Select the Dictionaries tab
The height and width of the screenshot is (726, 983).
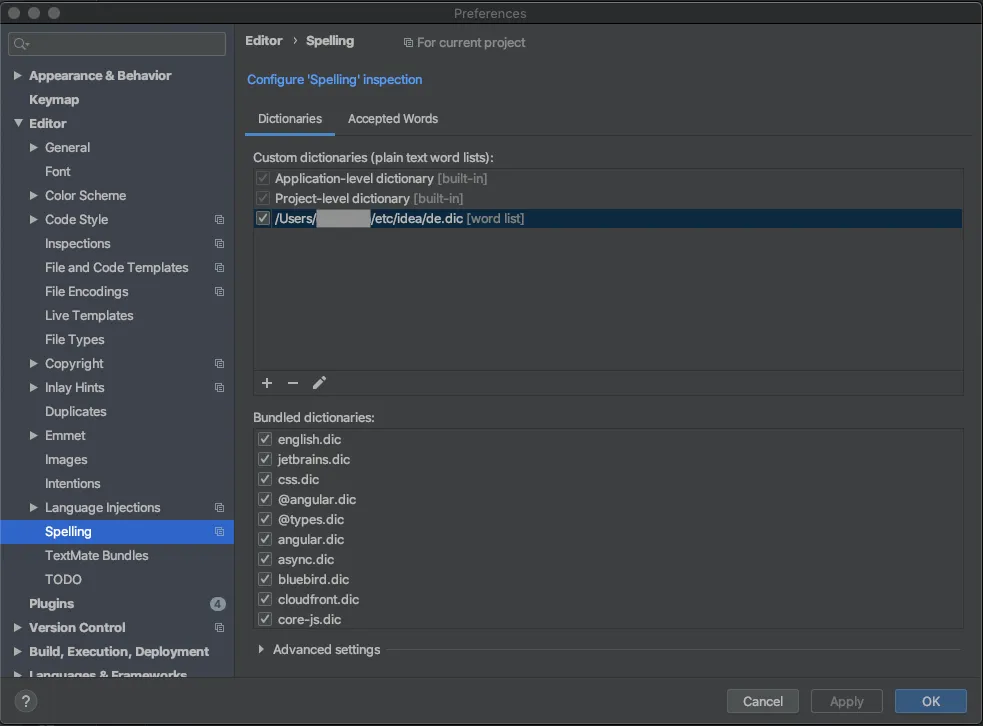point(290,119)
